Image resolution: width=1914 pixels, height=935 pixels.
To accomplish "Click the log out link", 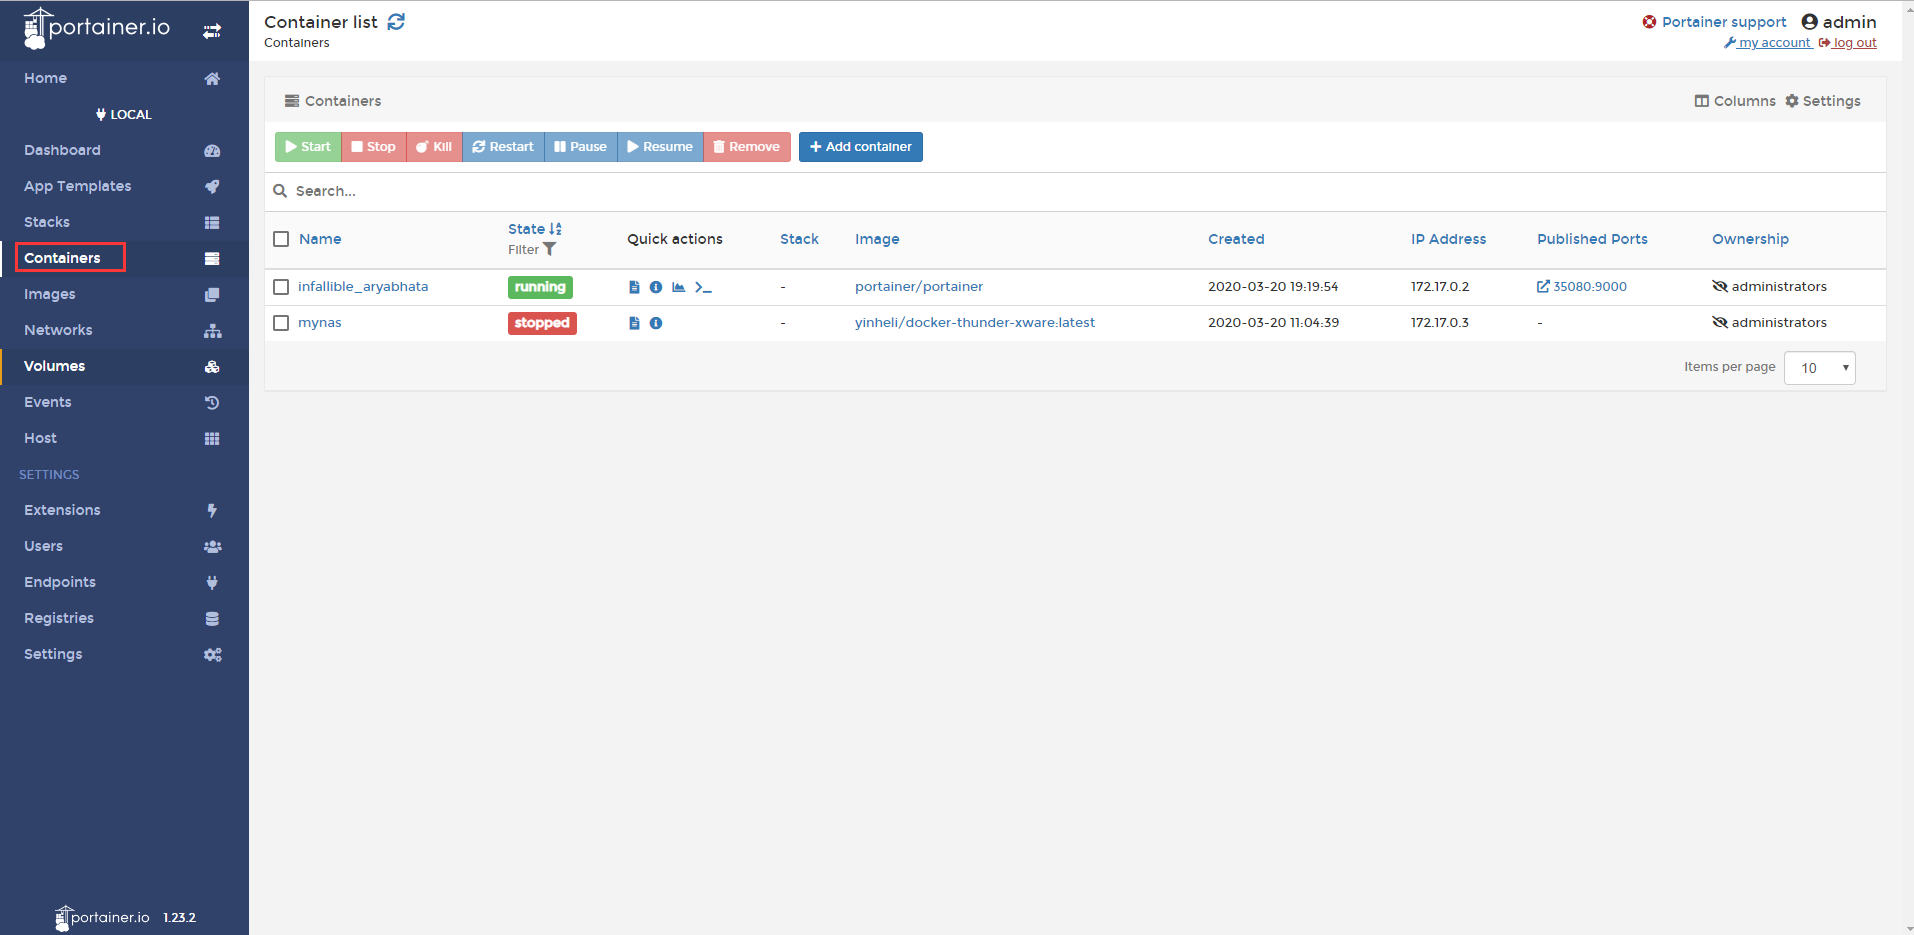I will [x=1848, y=43].
